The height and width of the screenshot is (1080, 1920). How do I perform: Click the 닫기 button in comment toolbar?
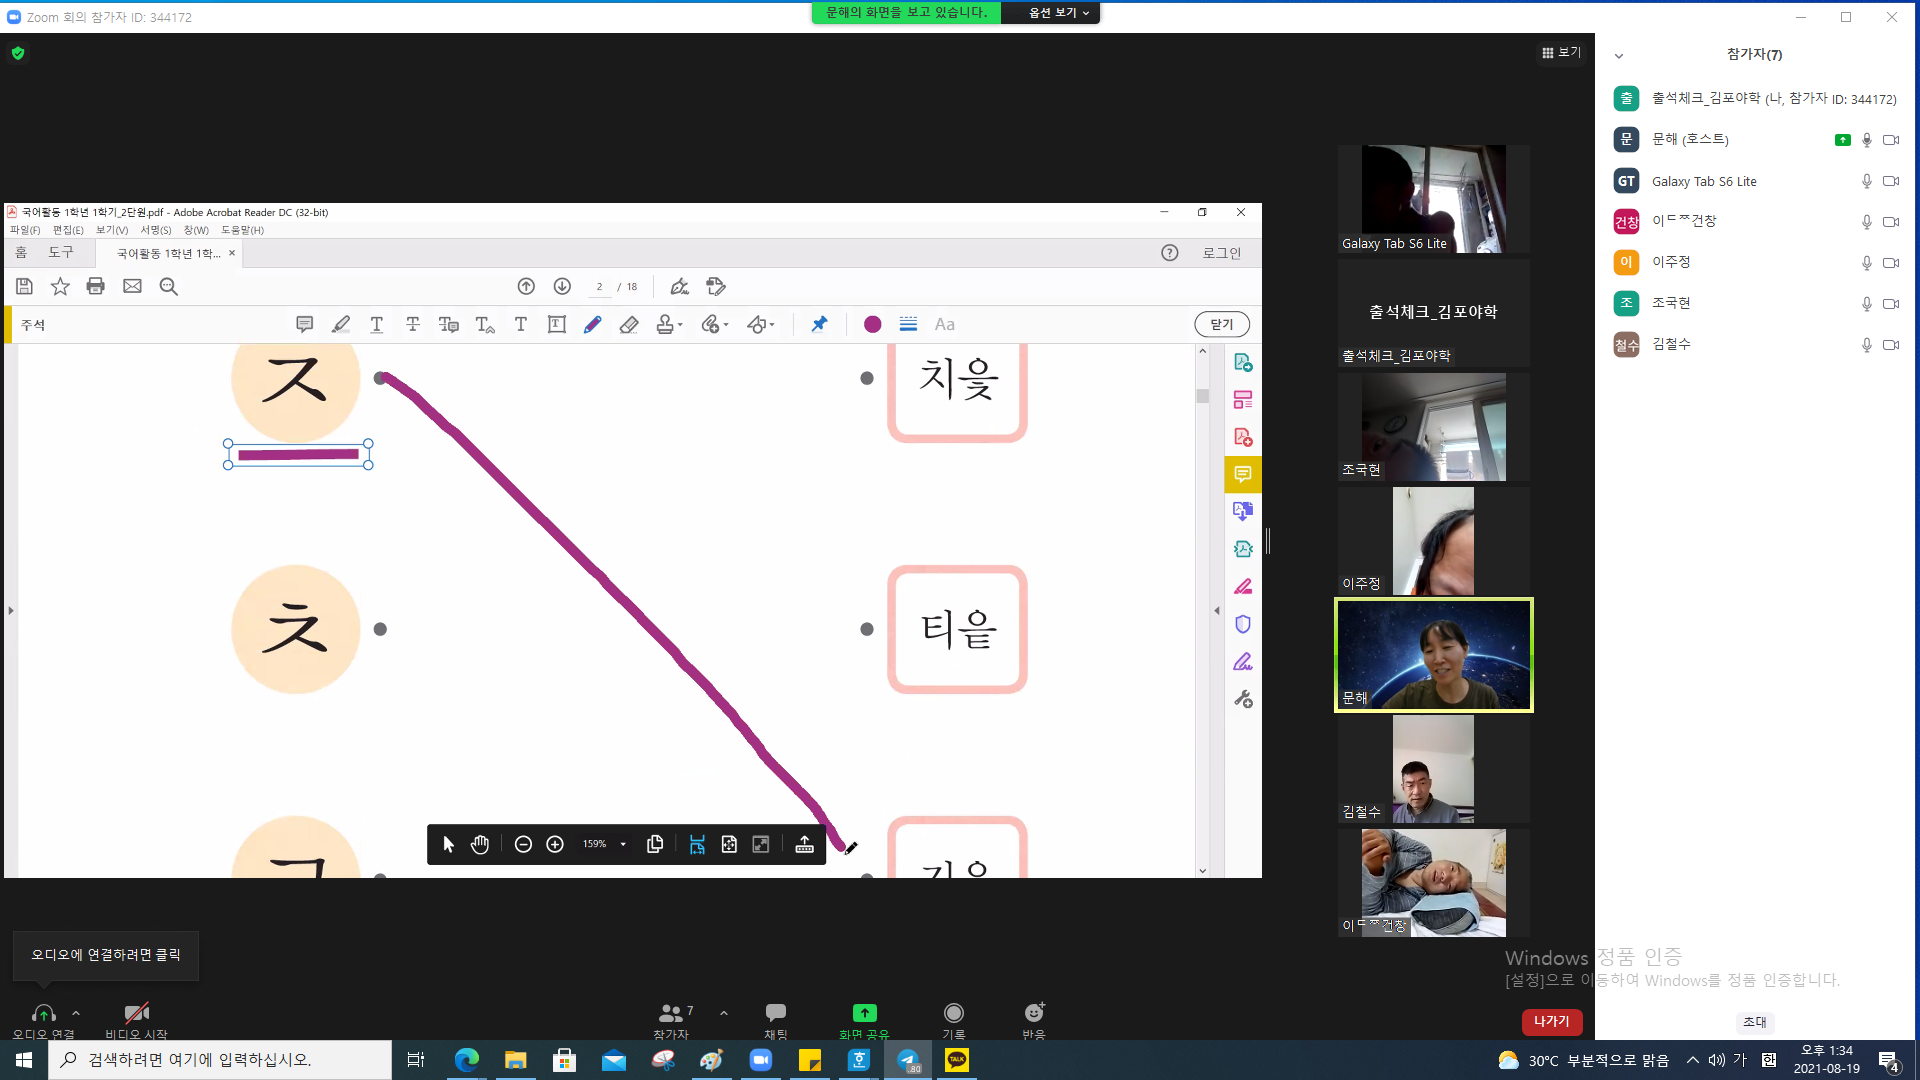(x=1222, y=324)
